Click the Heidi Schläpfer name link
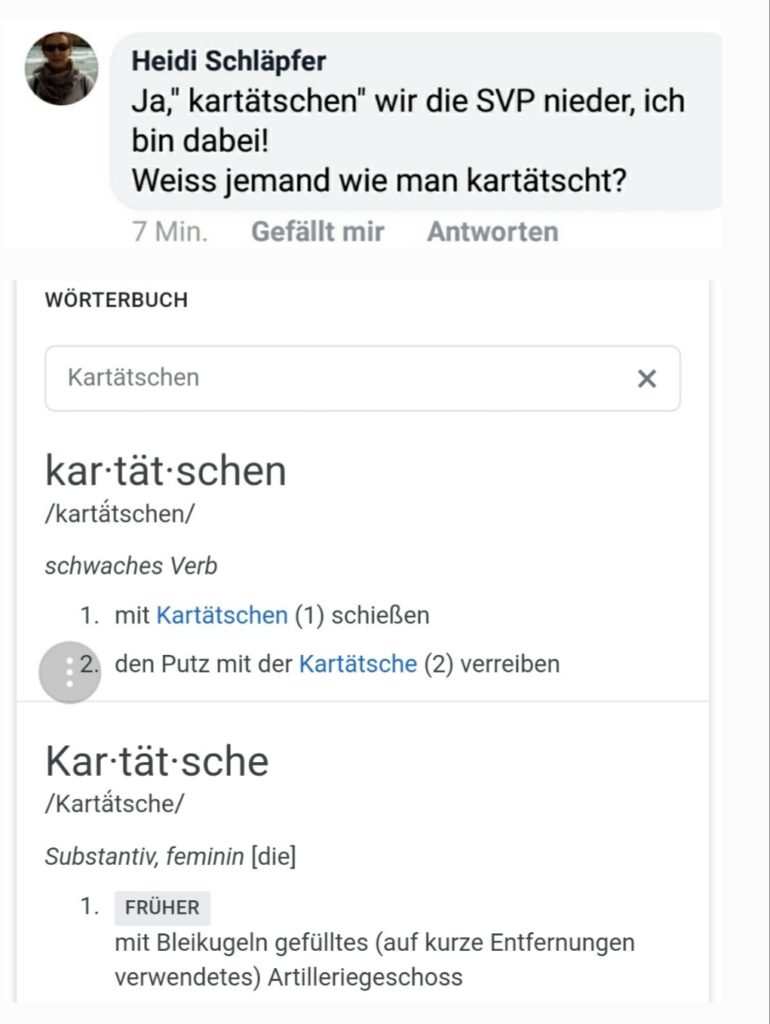770x1024 pixels. (229, 61)
